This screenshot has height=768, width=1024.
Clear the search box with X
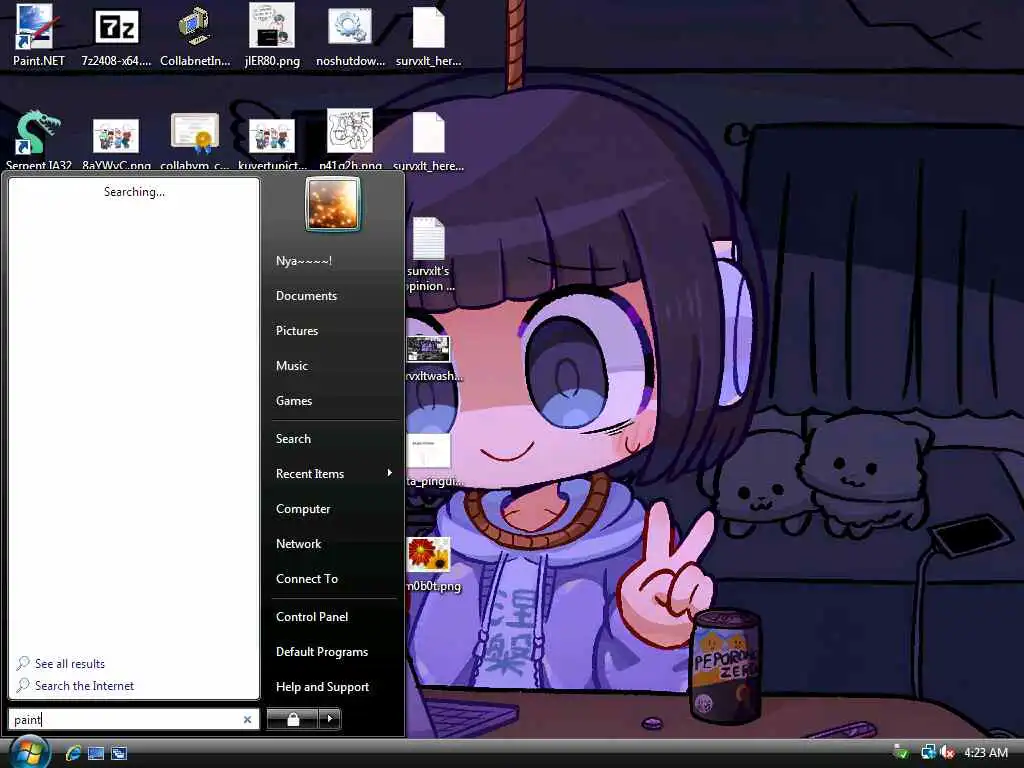point(248,719)
